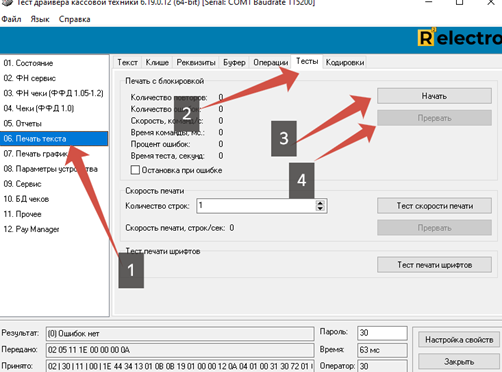The height and width of the screenshot is (372, 502).
Task: Click the Оператор input field
Action: click(382, 366)
